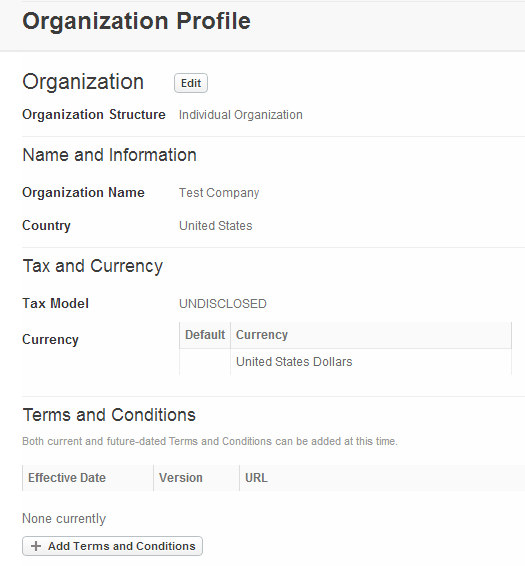Select the Individual Organization value text
Image resolution: width=525 pixels, height=566 pixels.
241,115
